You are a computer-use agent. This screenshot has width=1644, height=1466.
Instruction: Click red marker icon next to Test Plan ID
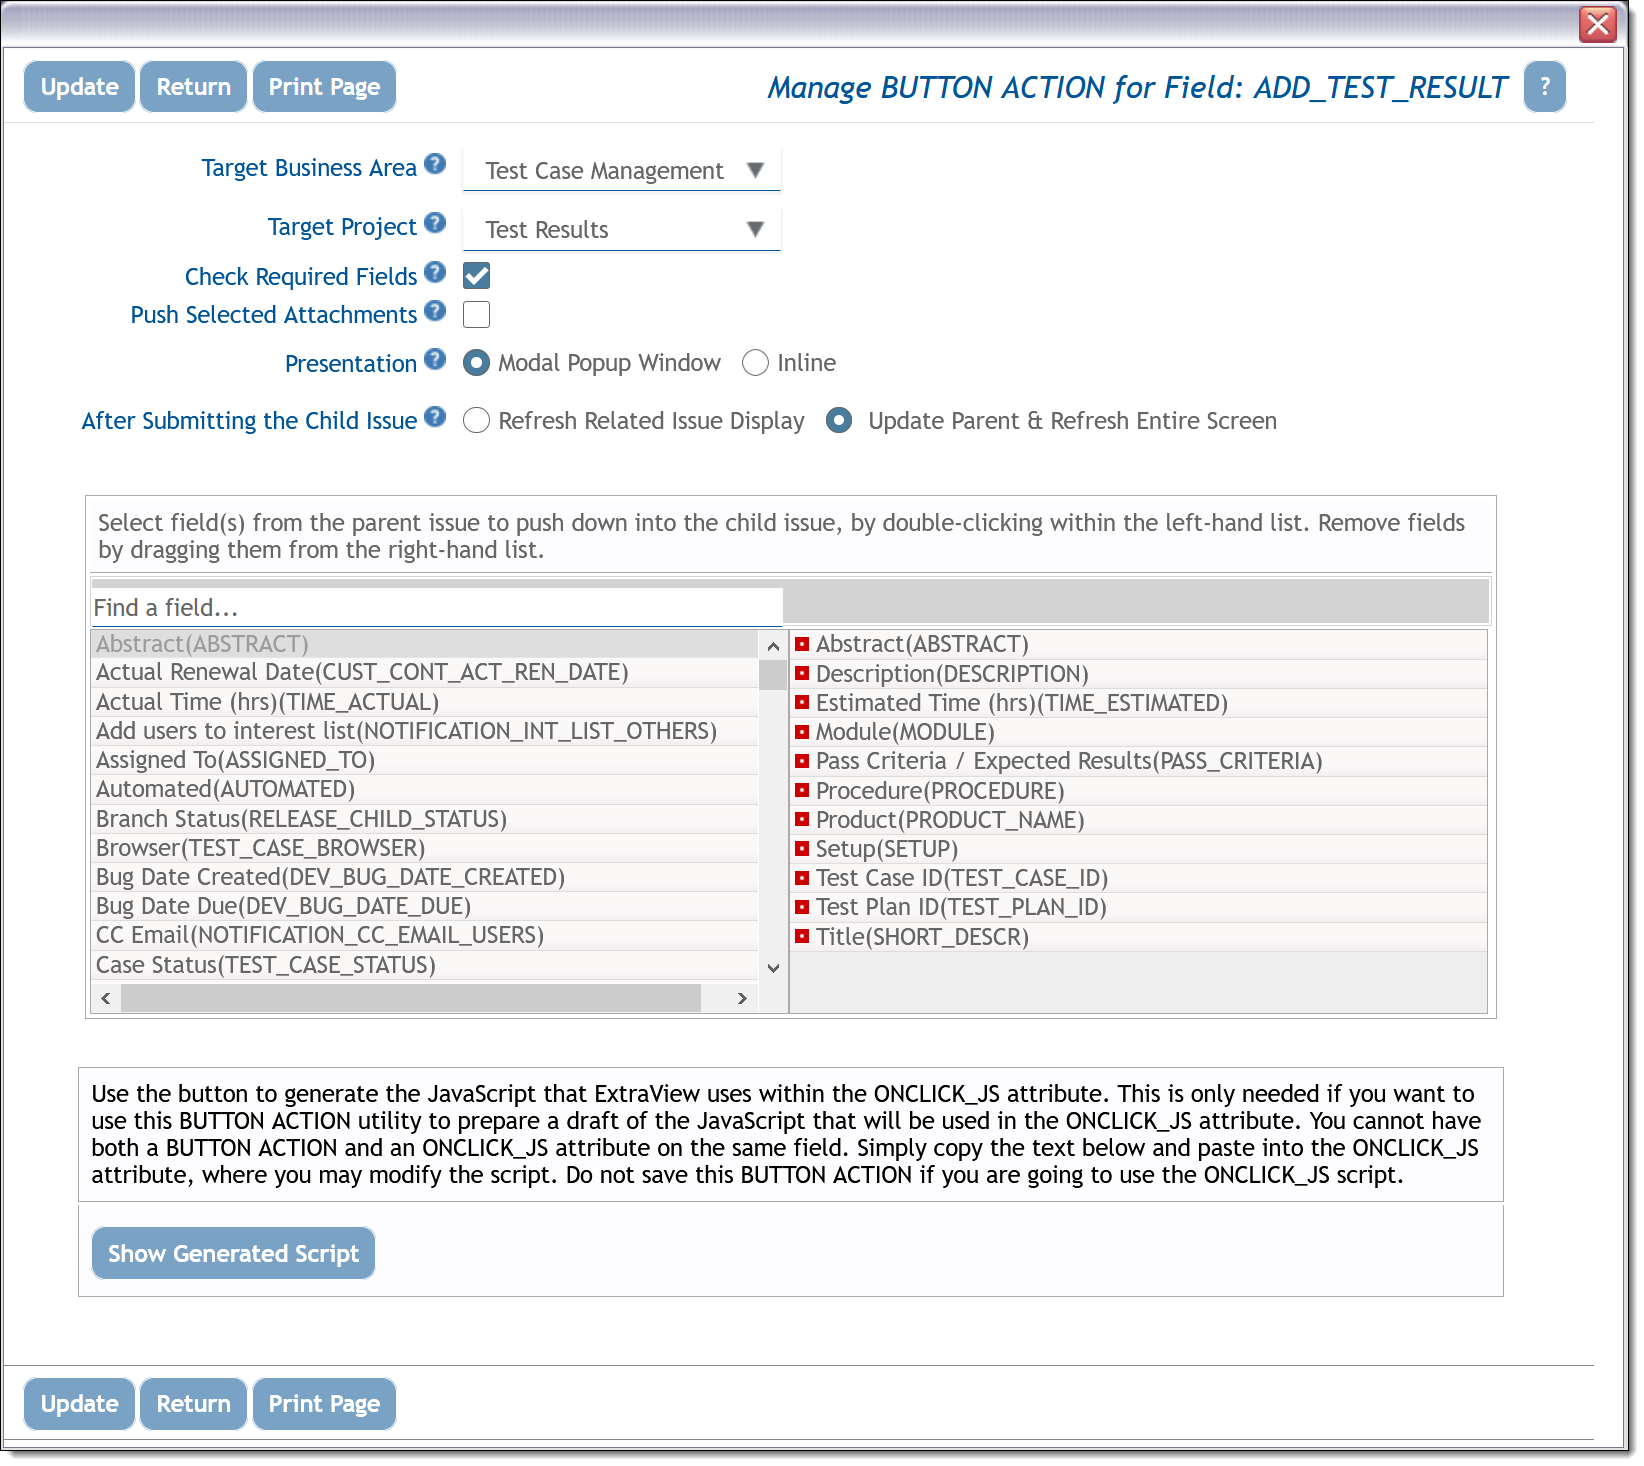(802, 907)
